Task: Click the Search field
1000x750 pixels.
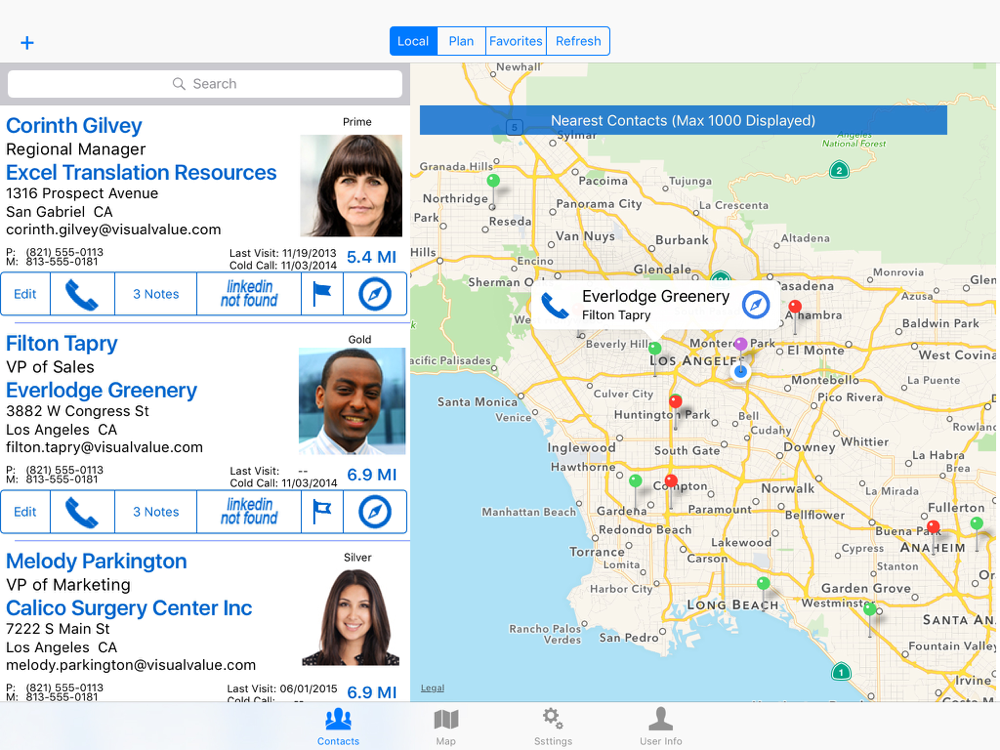Action: pyautogui.click(x=205, y=84)
